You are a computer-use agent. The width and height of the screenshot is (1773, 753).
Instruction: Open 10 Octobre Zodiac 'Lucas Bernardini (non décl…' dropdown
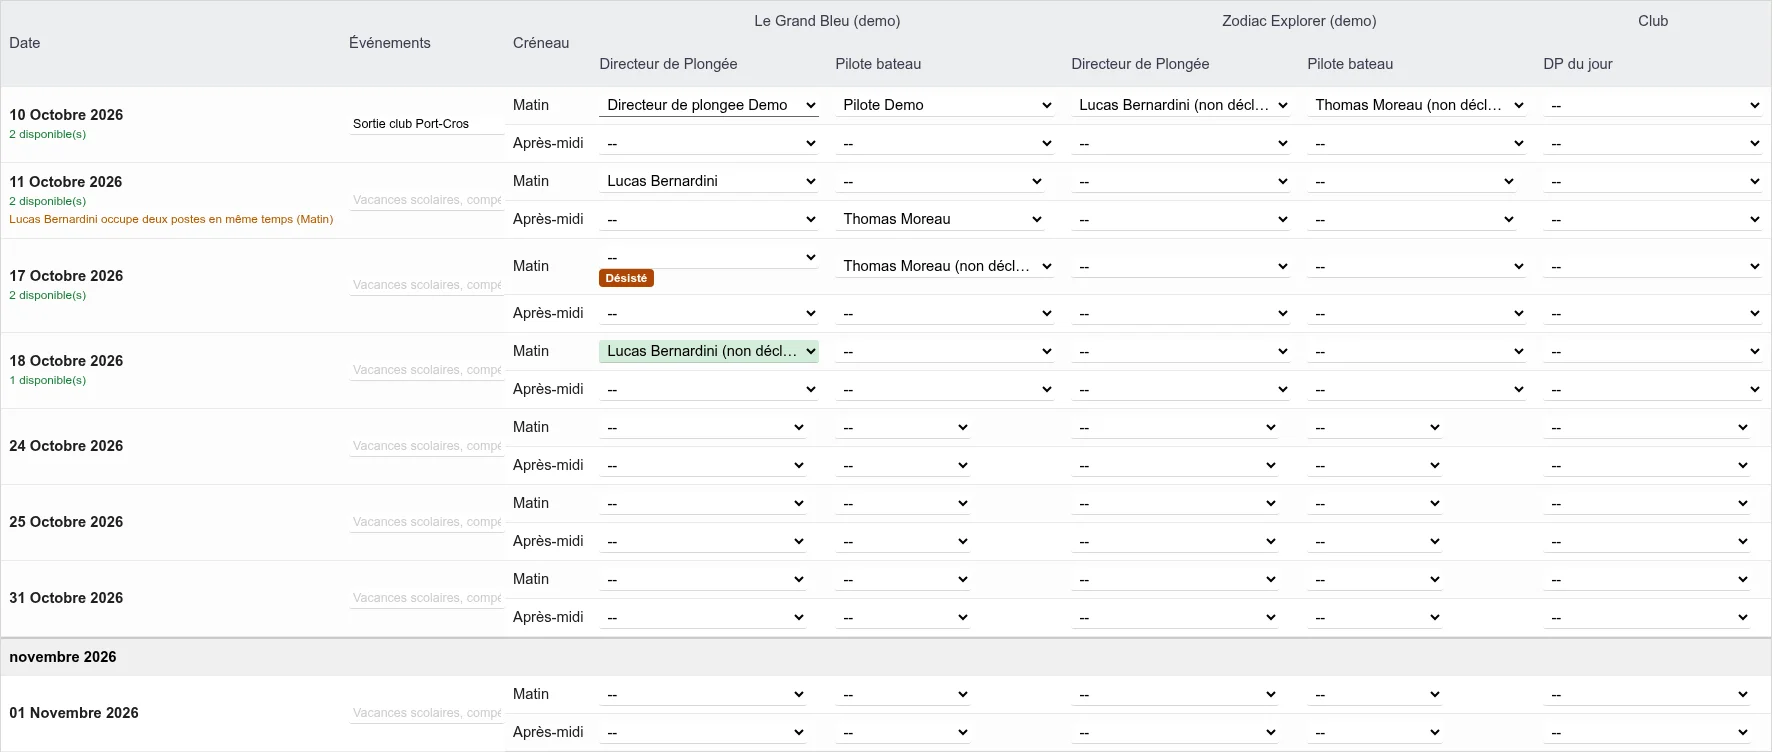click(1181, 105)
